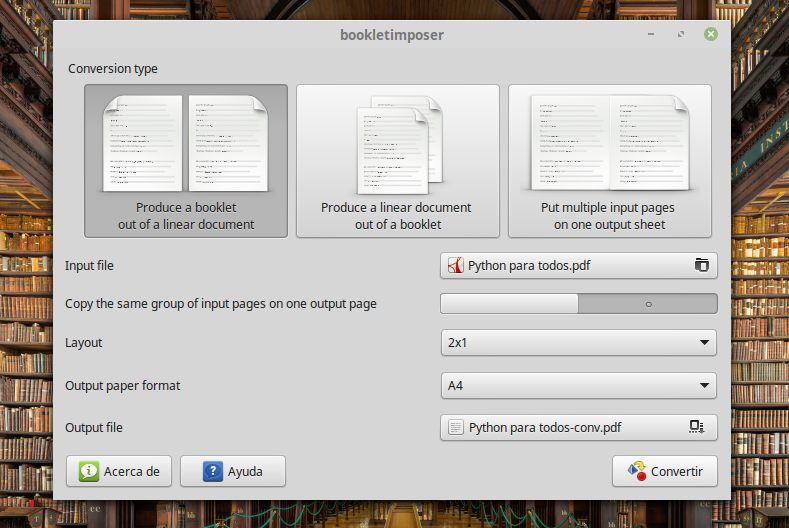The height and width of the screenshot is (528, 789).
Task: Click the browse icon beside Python para todos.pdf
Action: pos(701,266)
